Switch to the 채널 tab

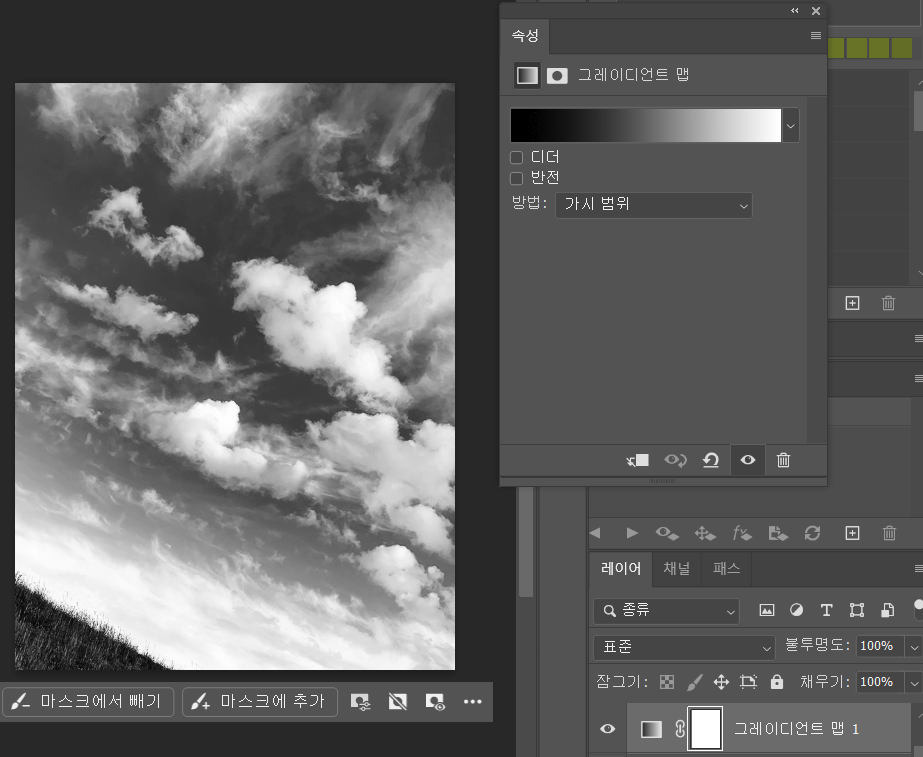coord(677,569)
